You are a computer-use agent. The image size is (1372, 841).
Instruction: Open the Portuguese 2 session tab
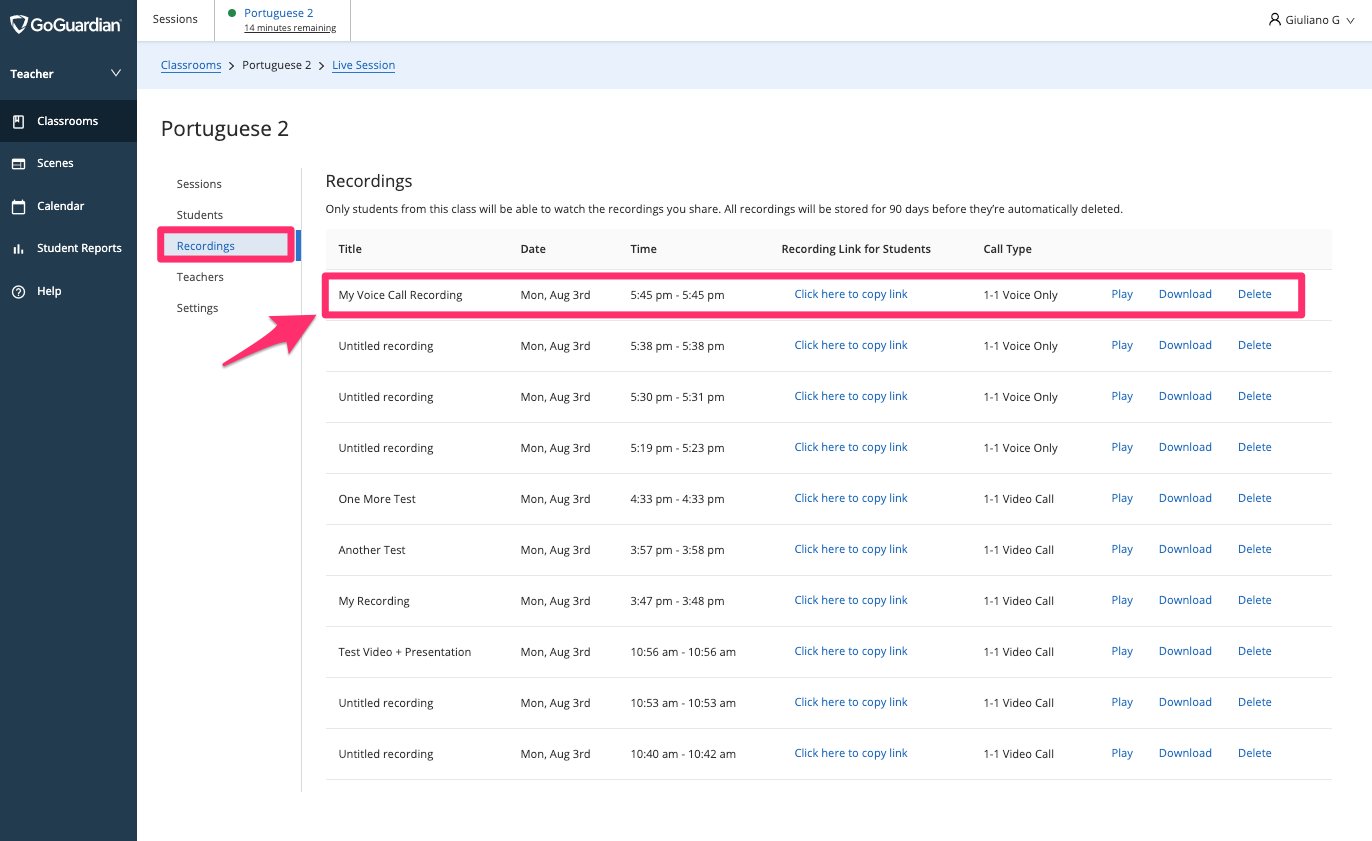283,20
